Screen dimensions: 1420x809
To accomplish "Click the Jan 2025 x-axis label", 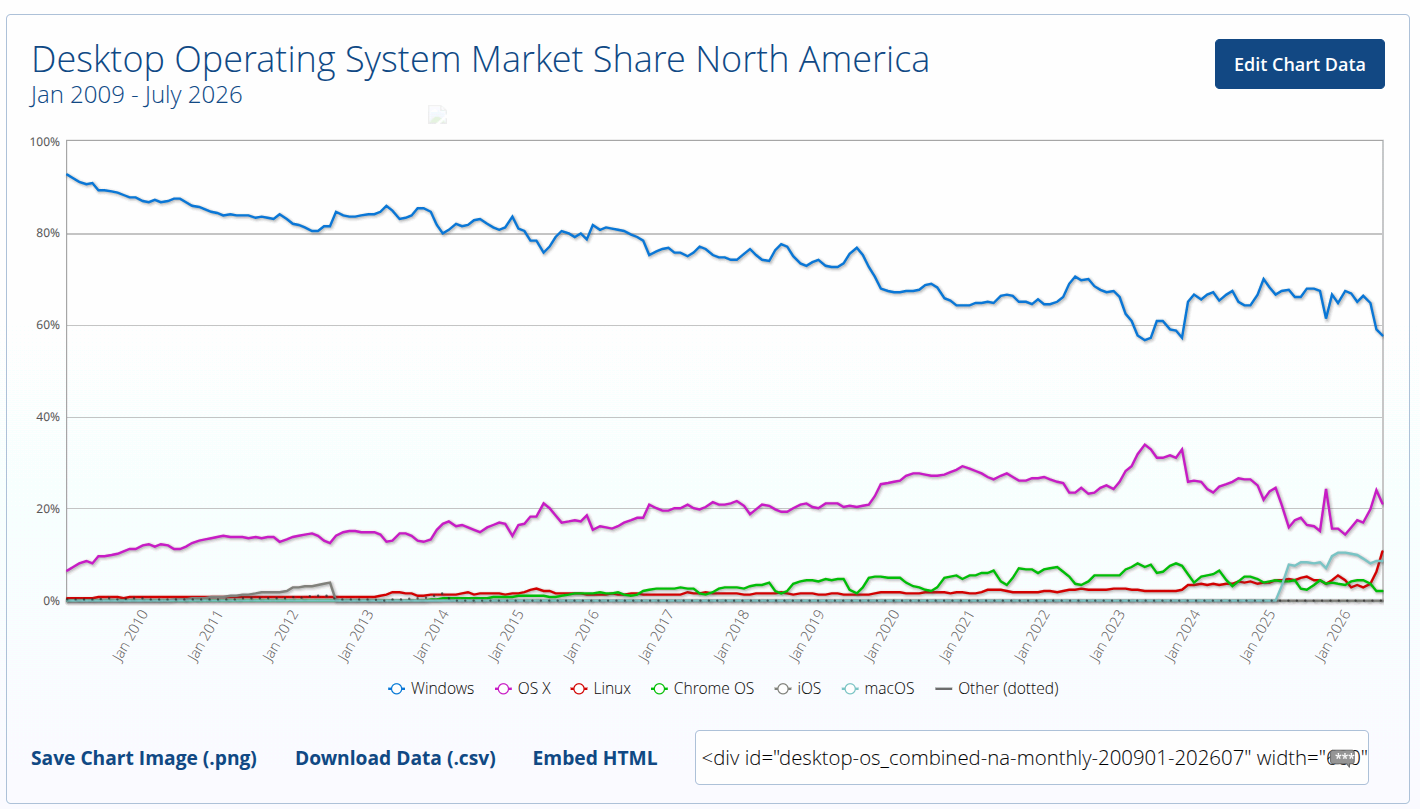I will click(1258, 635).
